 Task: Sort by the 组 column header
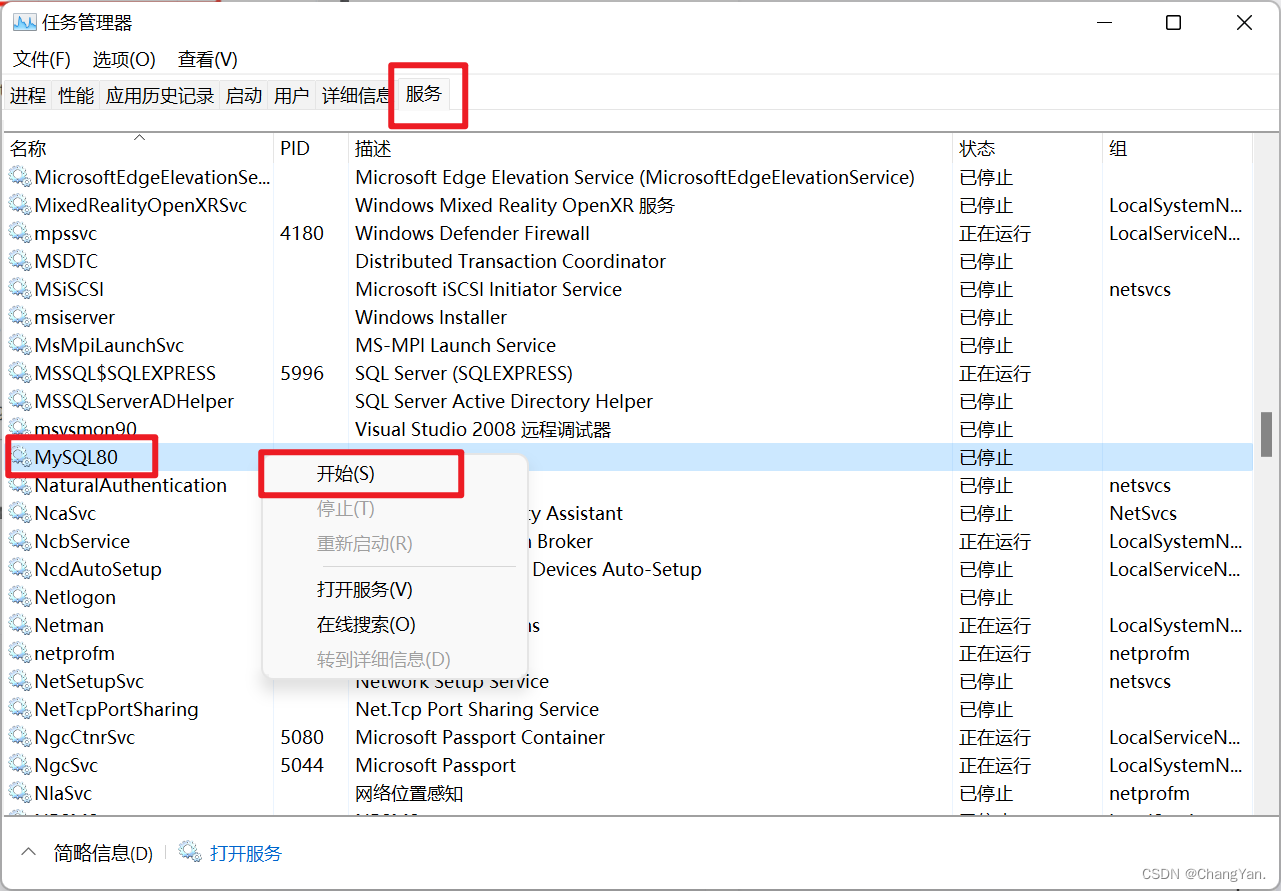[1177, 148]
